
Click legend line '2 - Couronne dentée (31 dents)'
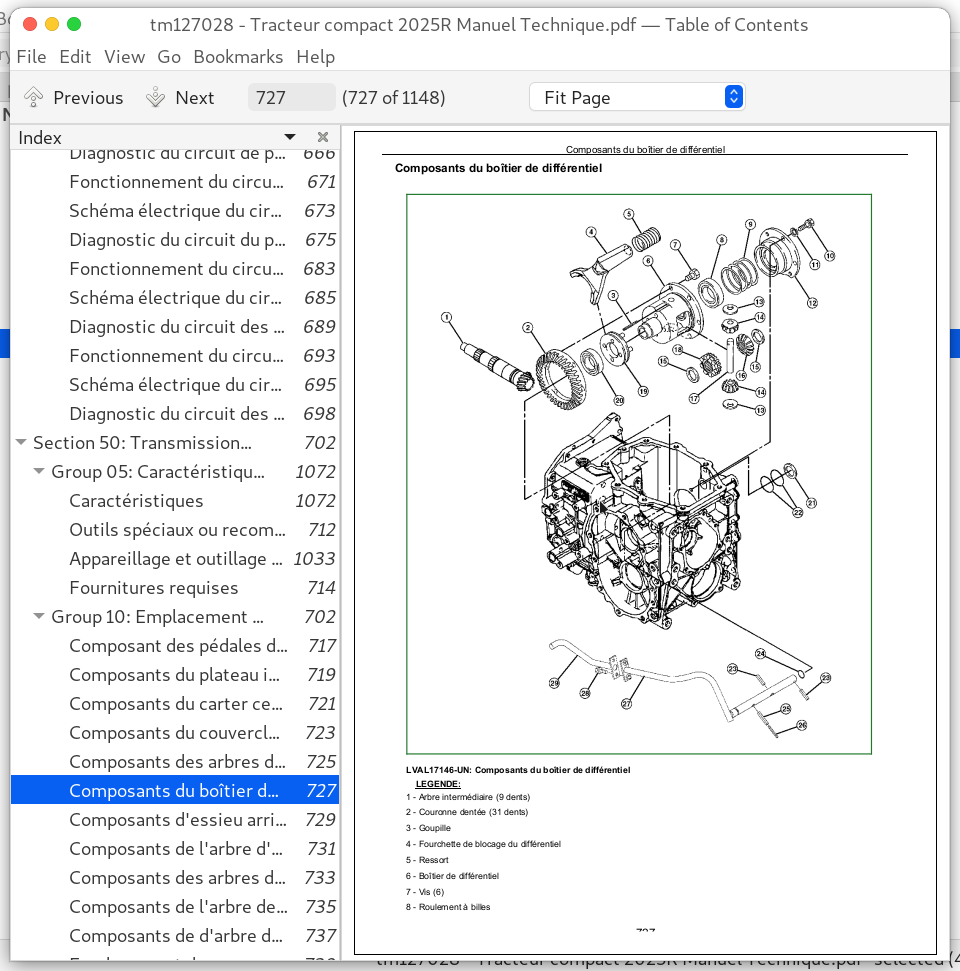click(x=467, y=812)
